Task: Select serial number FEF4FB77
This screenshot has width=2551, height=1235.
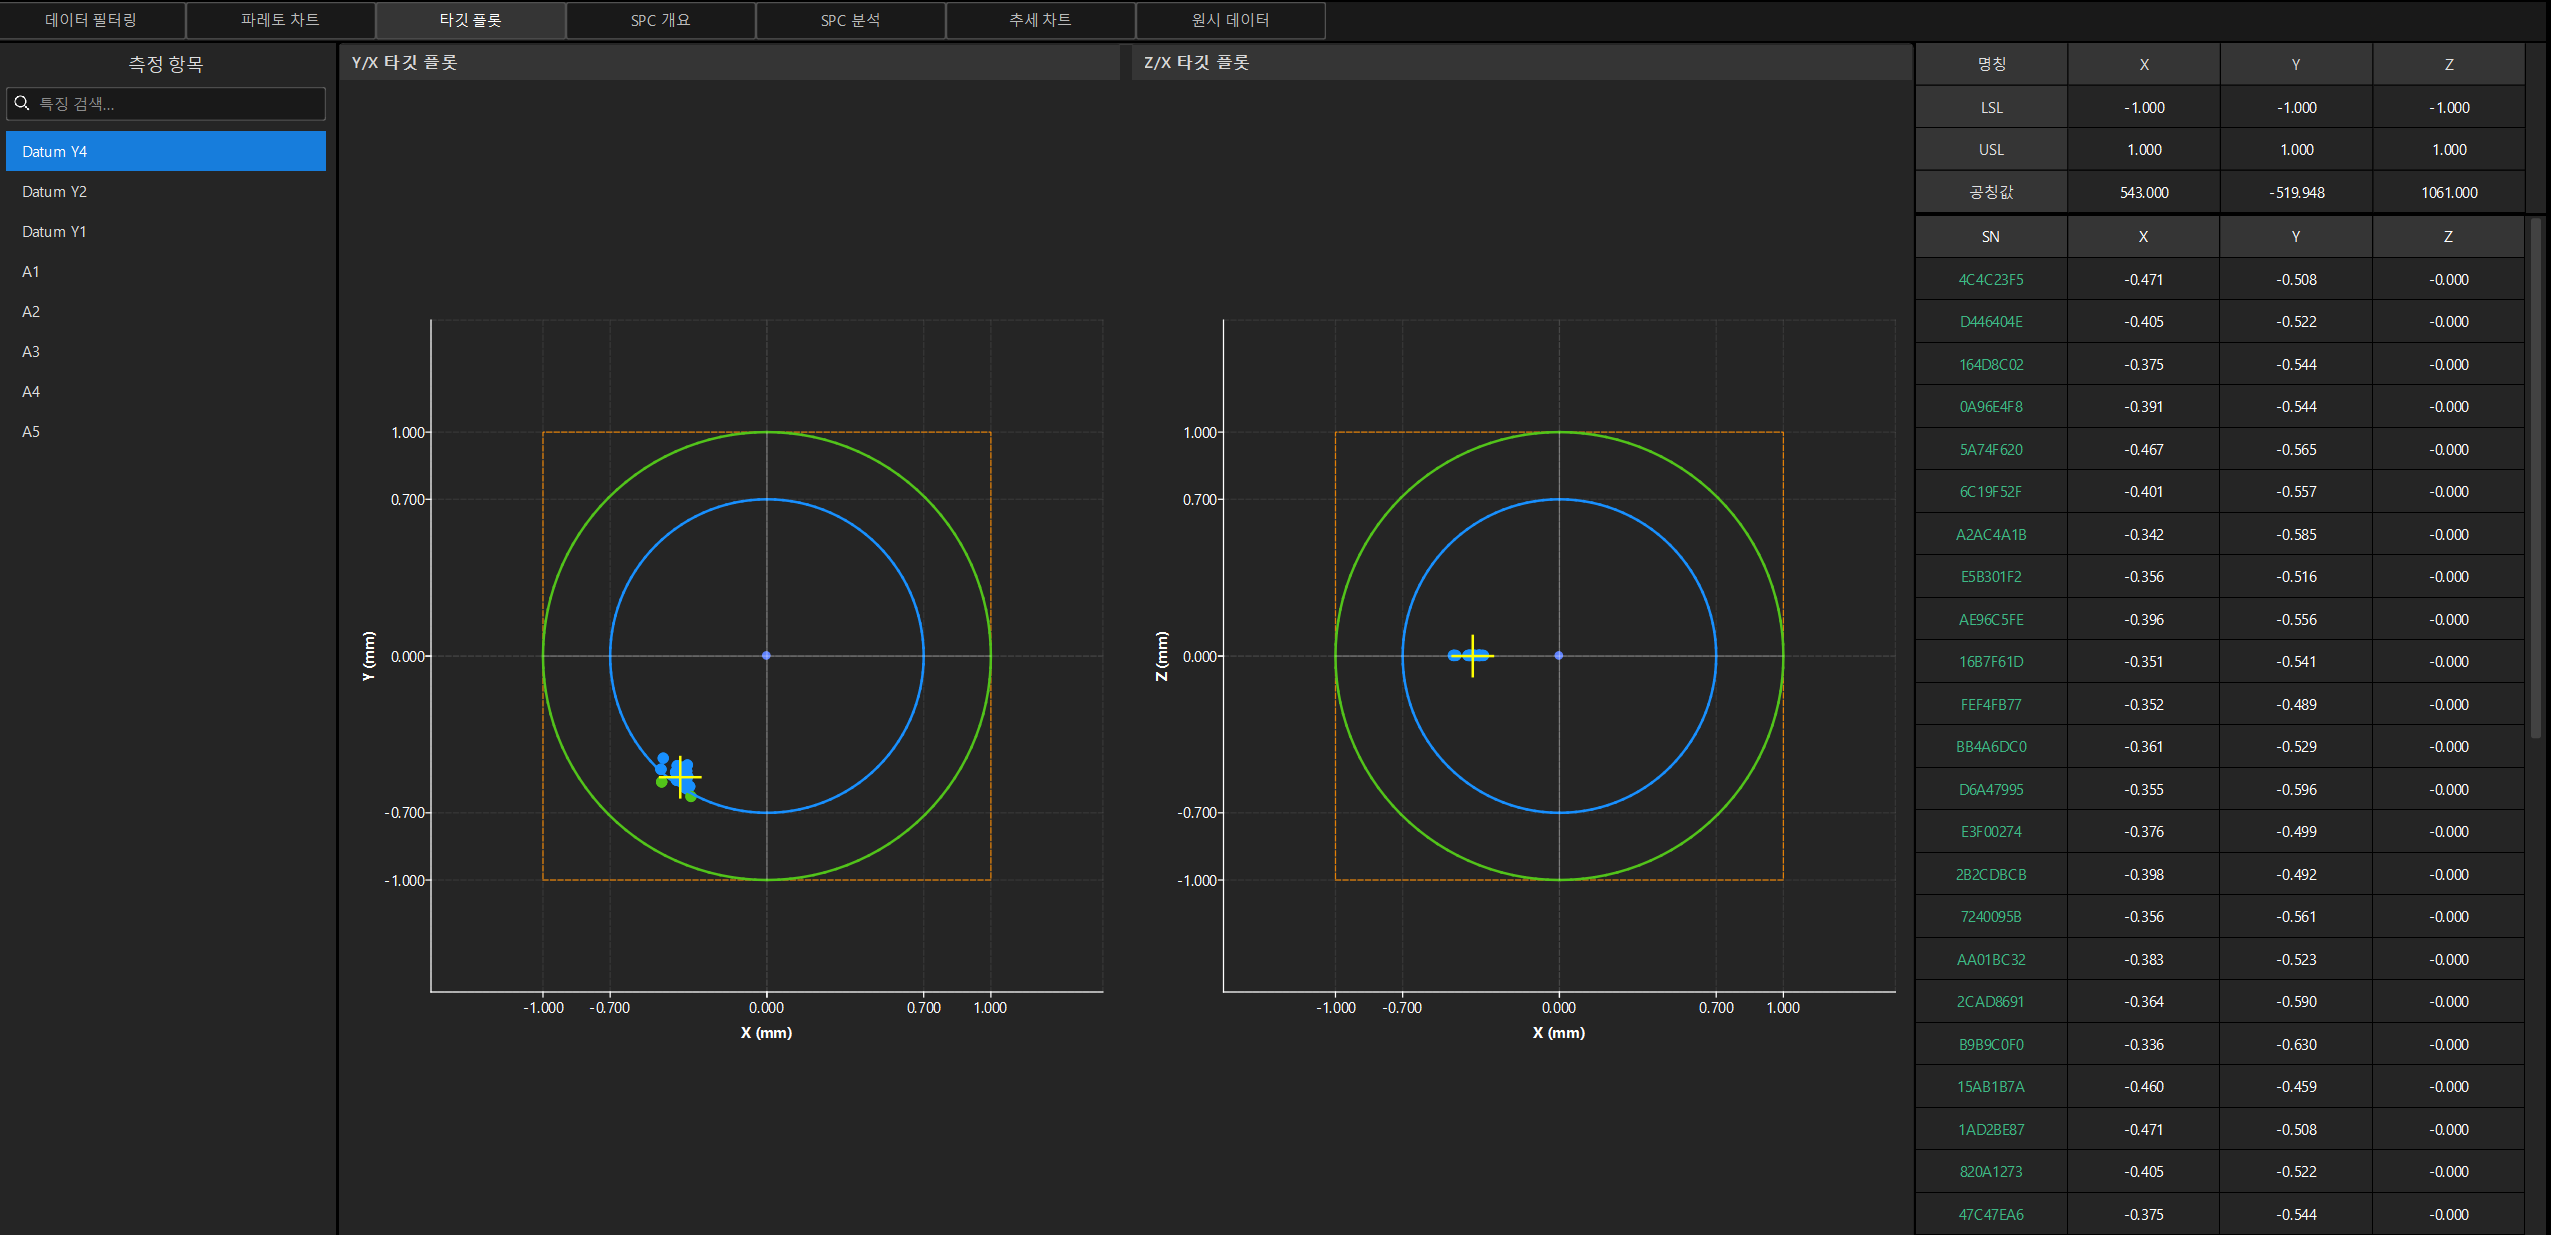Action: click(1991, 705)
